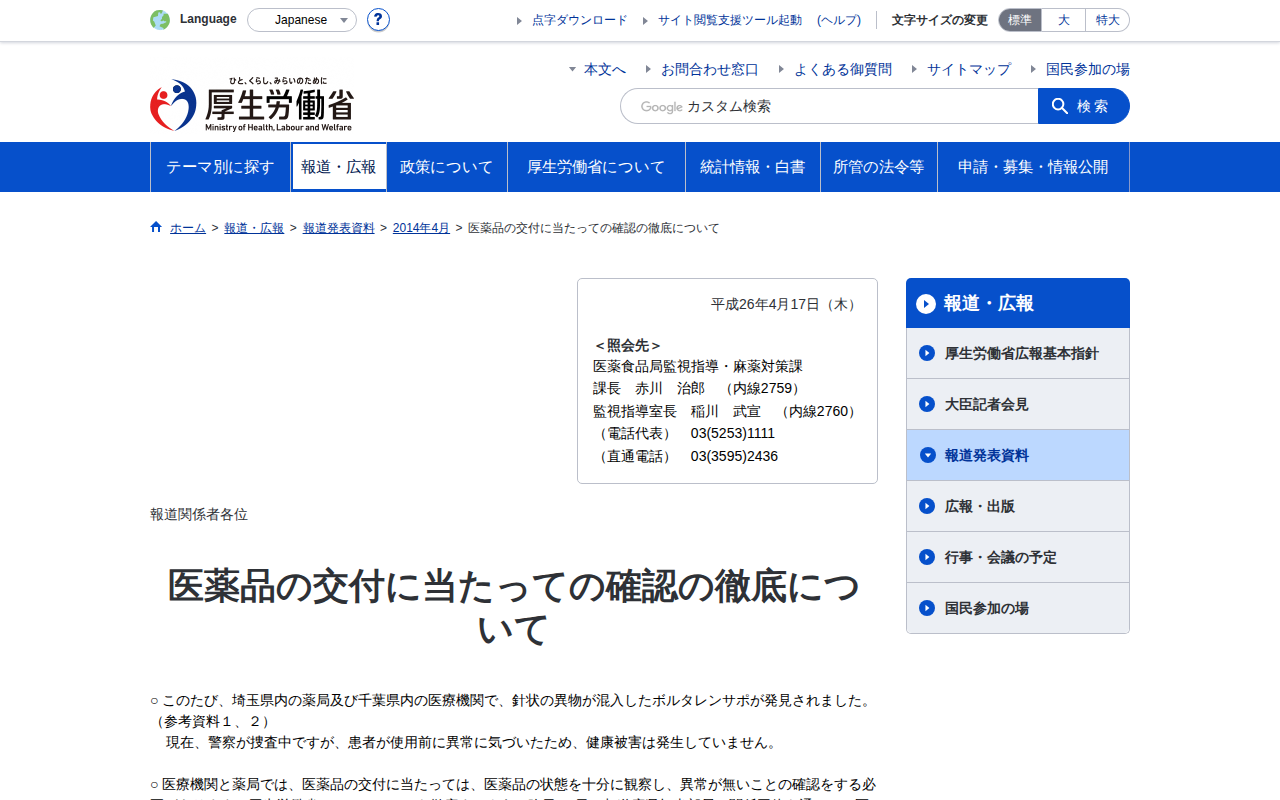Click circle arrow icon next to 大臣記者会見

point(927,404)
